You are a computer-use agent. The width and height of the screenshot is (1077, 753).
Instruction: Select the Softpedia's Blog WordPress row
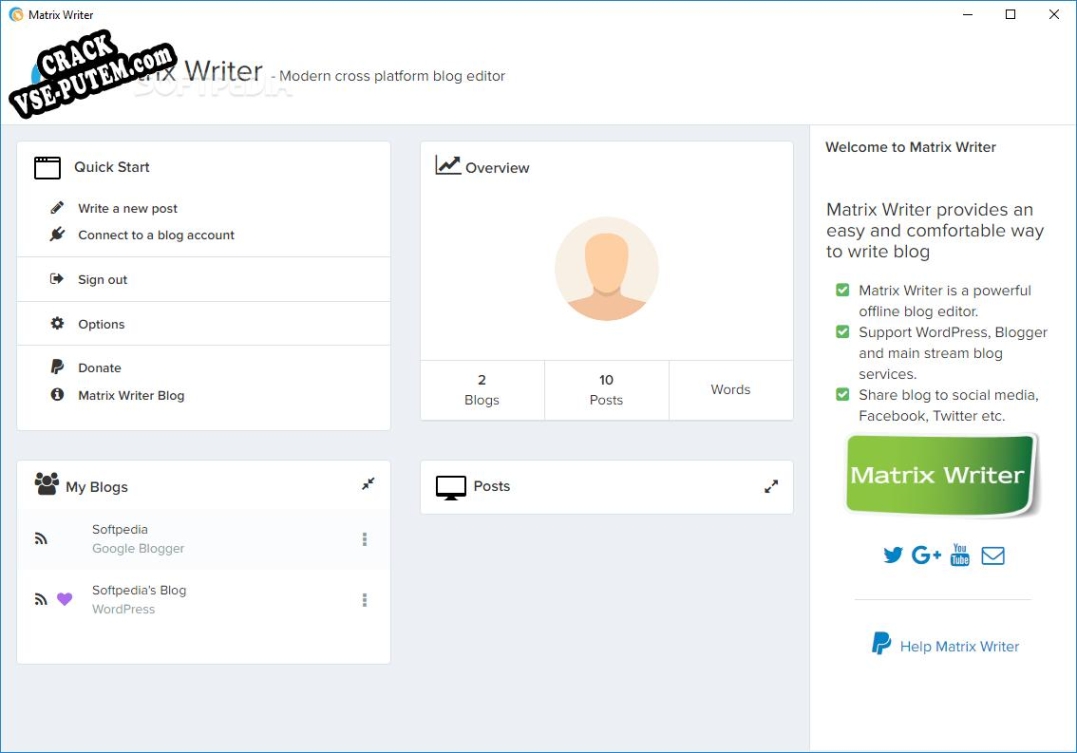pyautogui.click(x=203, y=600)
